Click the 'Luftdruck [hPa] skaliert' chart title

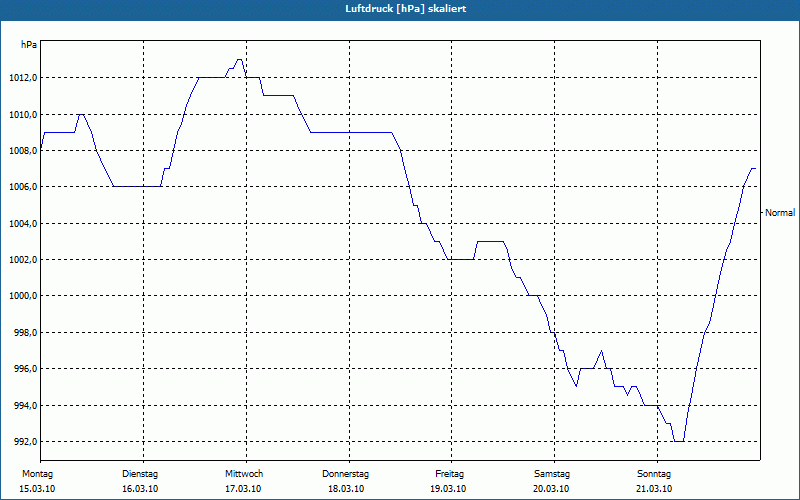[405, 9]
